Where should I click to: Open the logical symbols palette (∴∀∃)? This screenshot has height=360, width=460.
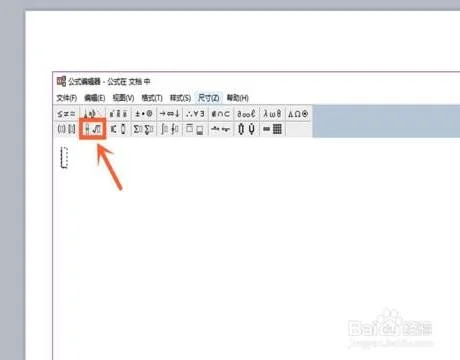[195, 114]
